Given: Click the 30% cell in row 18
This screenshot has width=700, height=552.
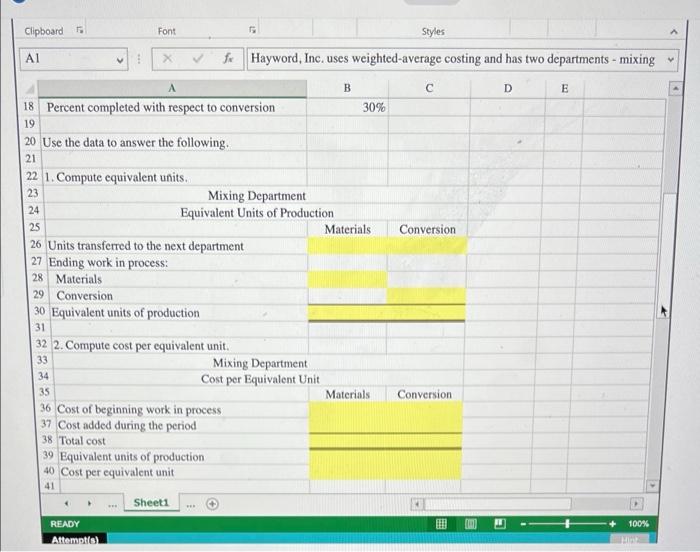Looking at the screenshot, I should (348, 107).
